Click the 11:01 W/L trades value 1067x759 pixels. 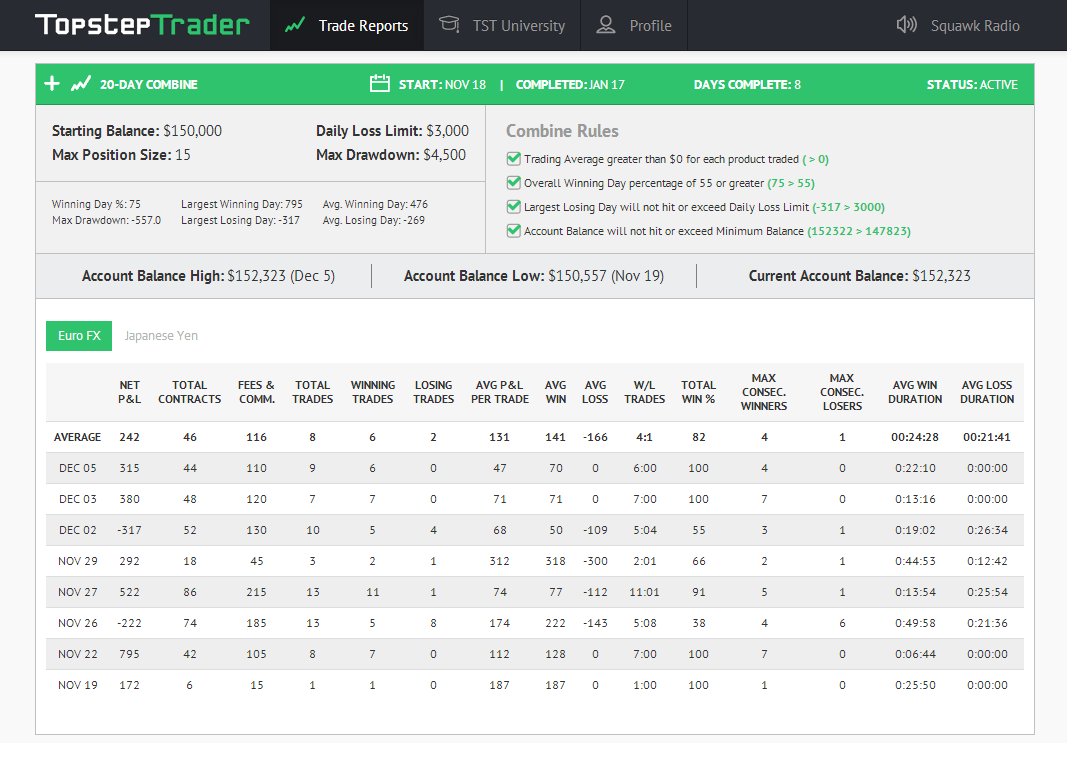(x=644, y=592)
